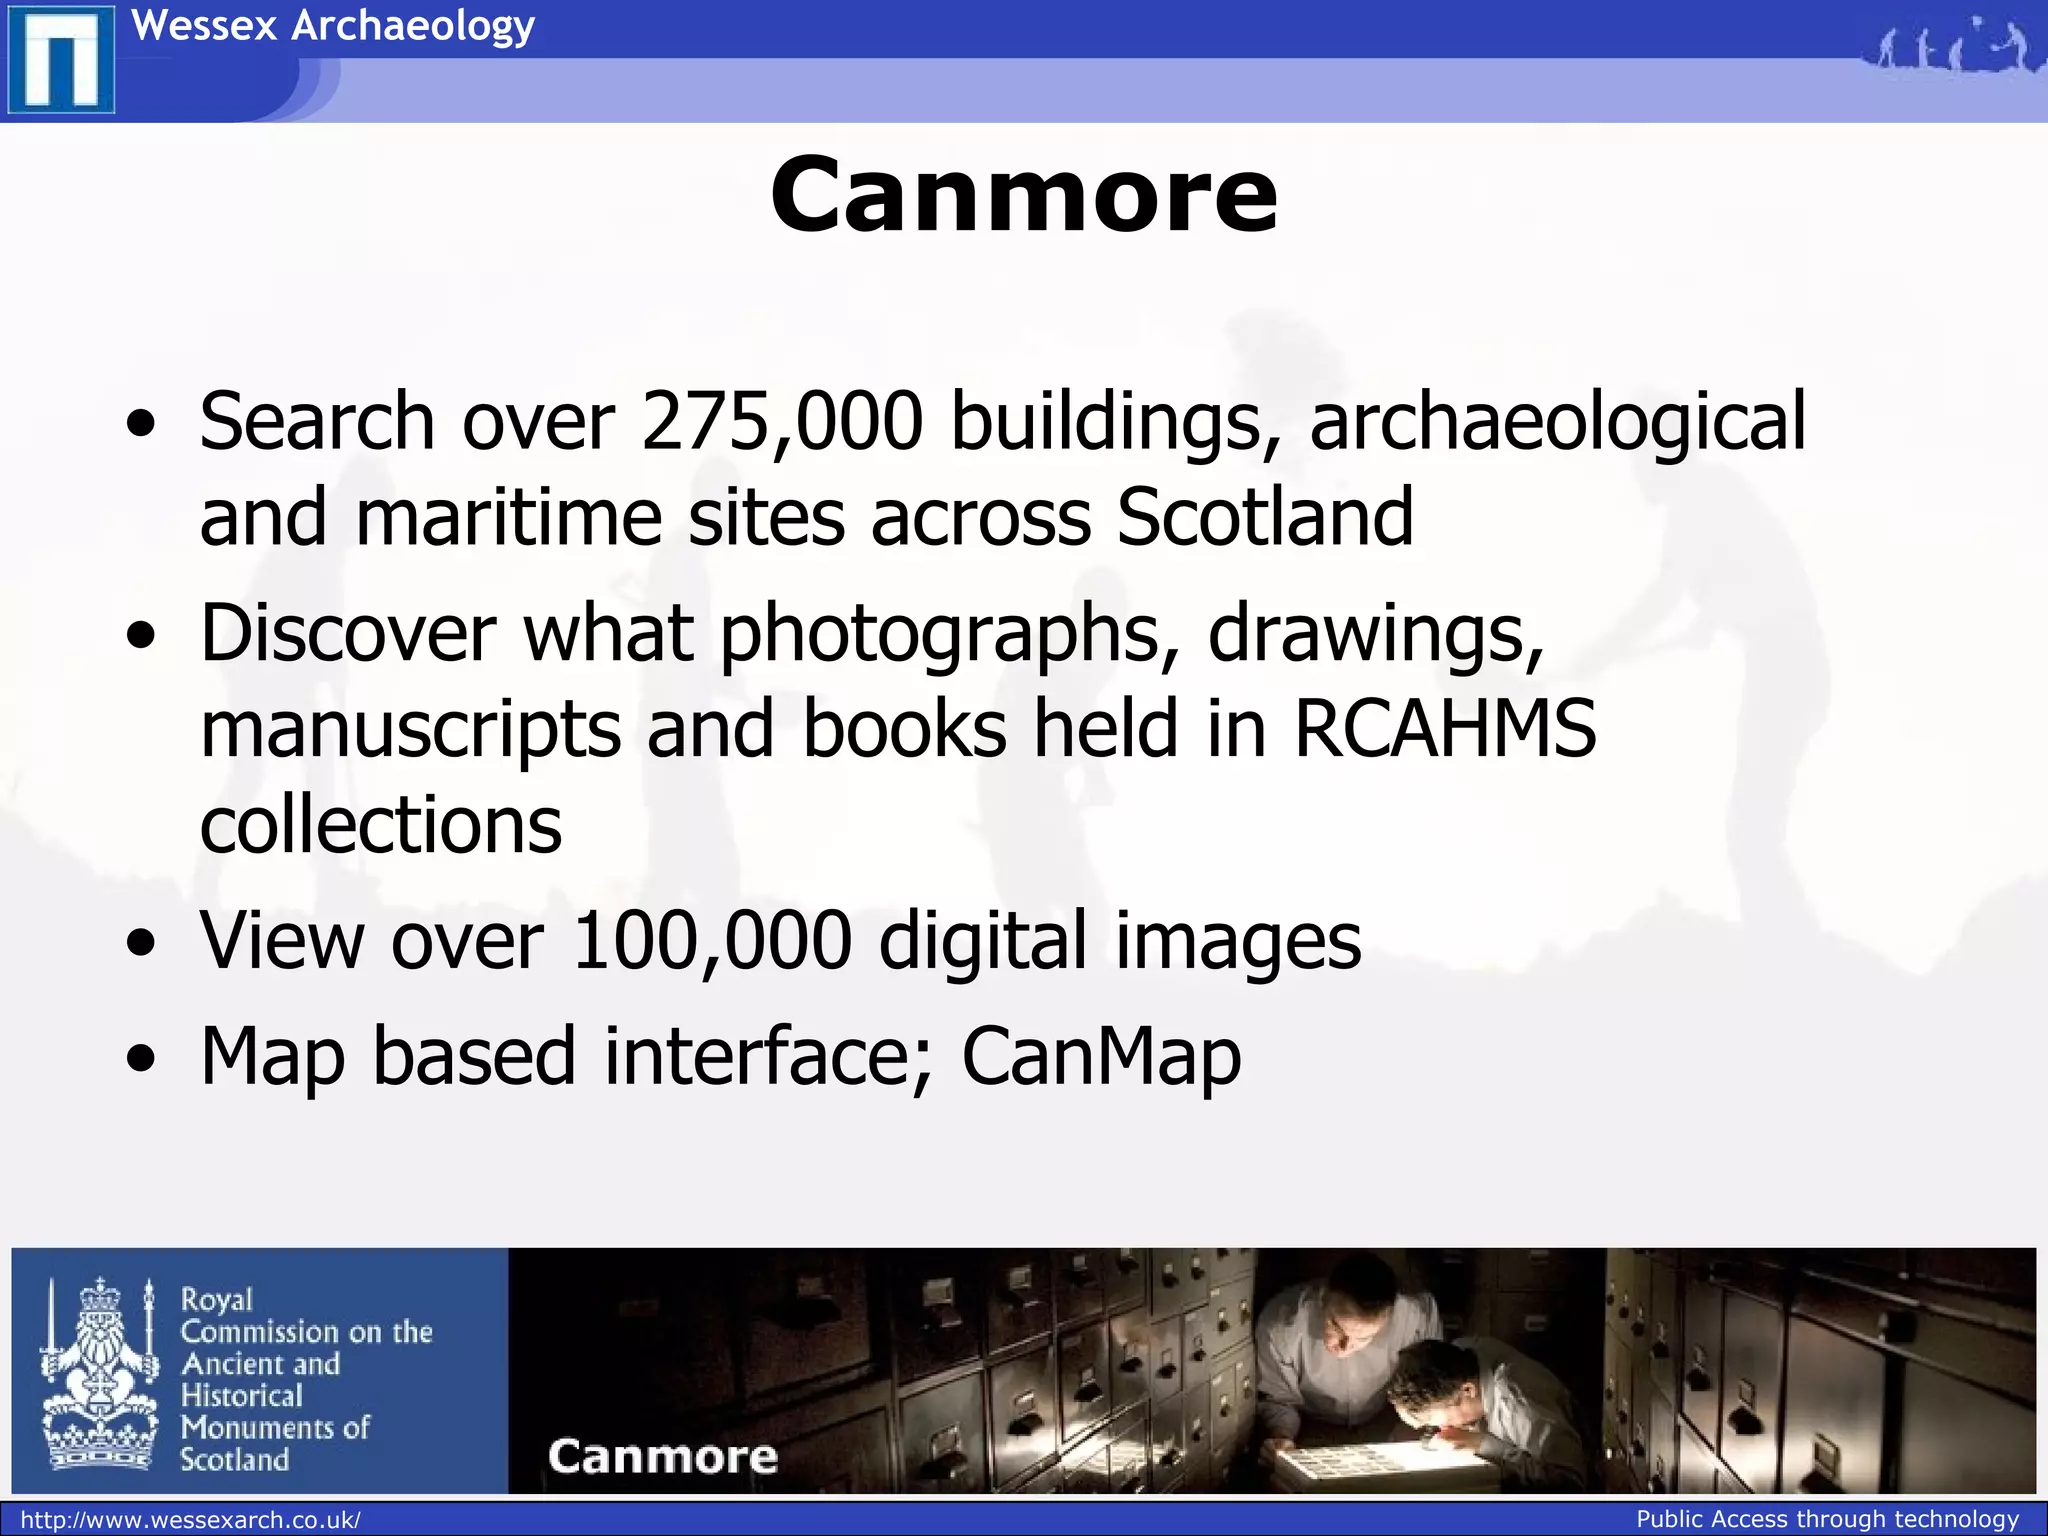The width and height of the screenshot is (2048, 1536).
Task: Click the 'Royal Commission on the Ancient' banner text
Action: (306, 1379)
